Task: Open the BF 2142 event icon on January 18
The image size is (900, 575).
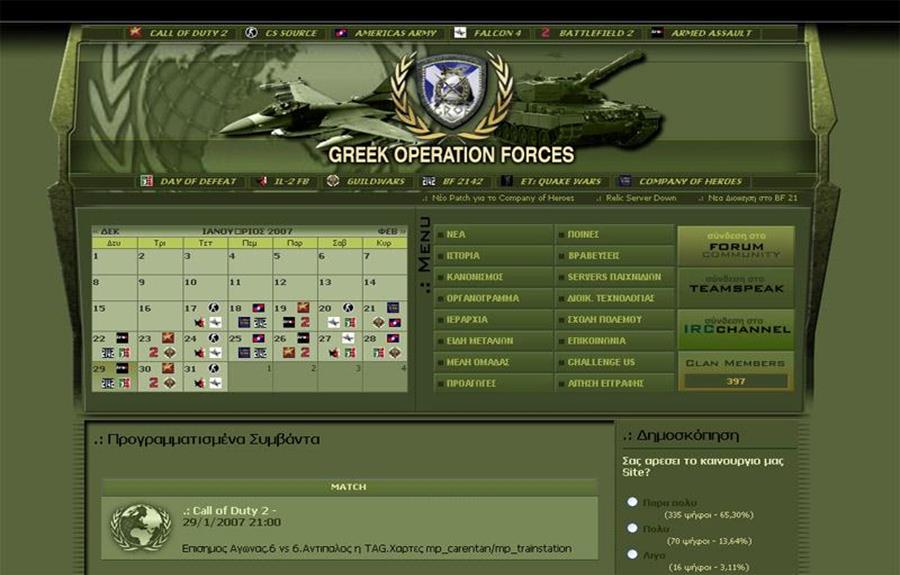Action: point(260,323)
